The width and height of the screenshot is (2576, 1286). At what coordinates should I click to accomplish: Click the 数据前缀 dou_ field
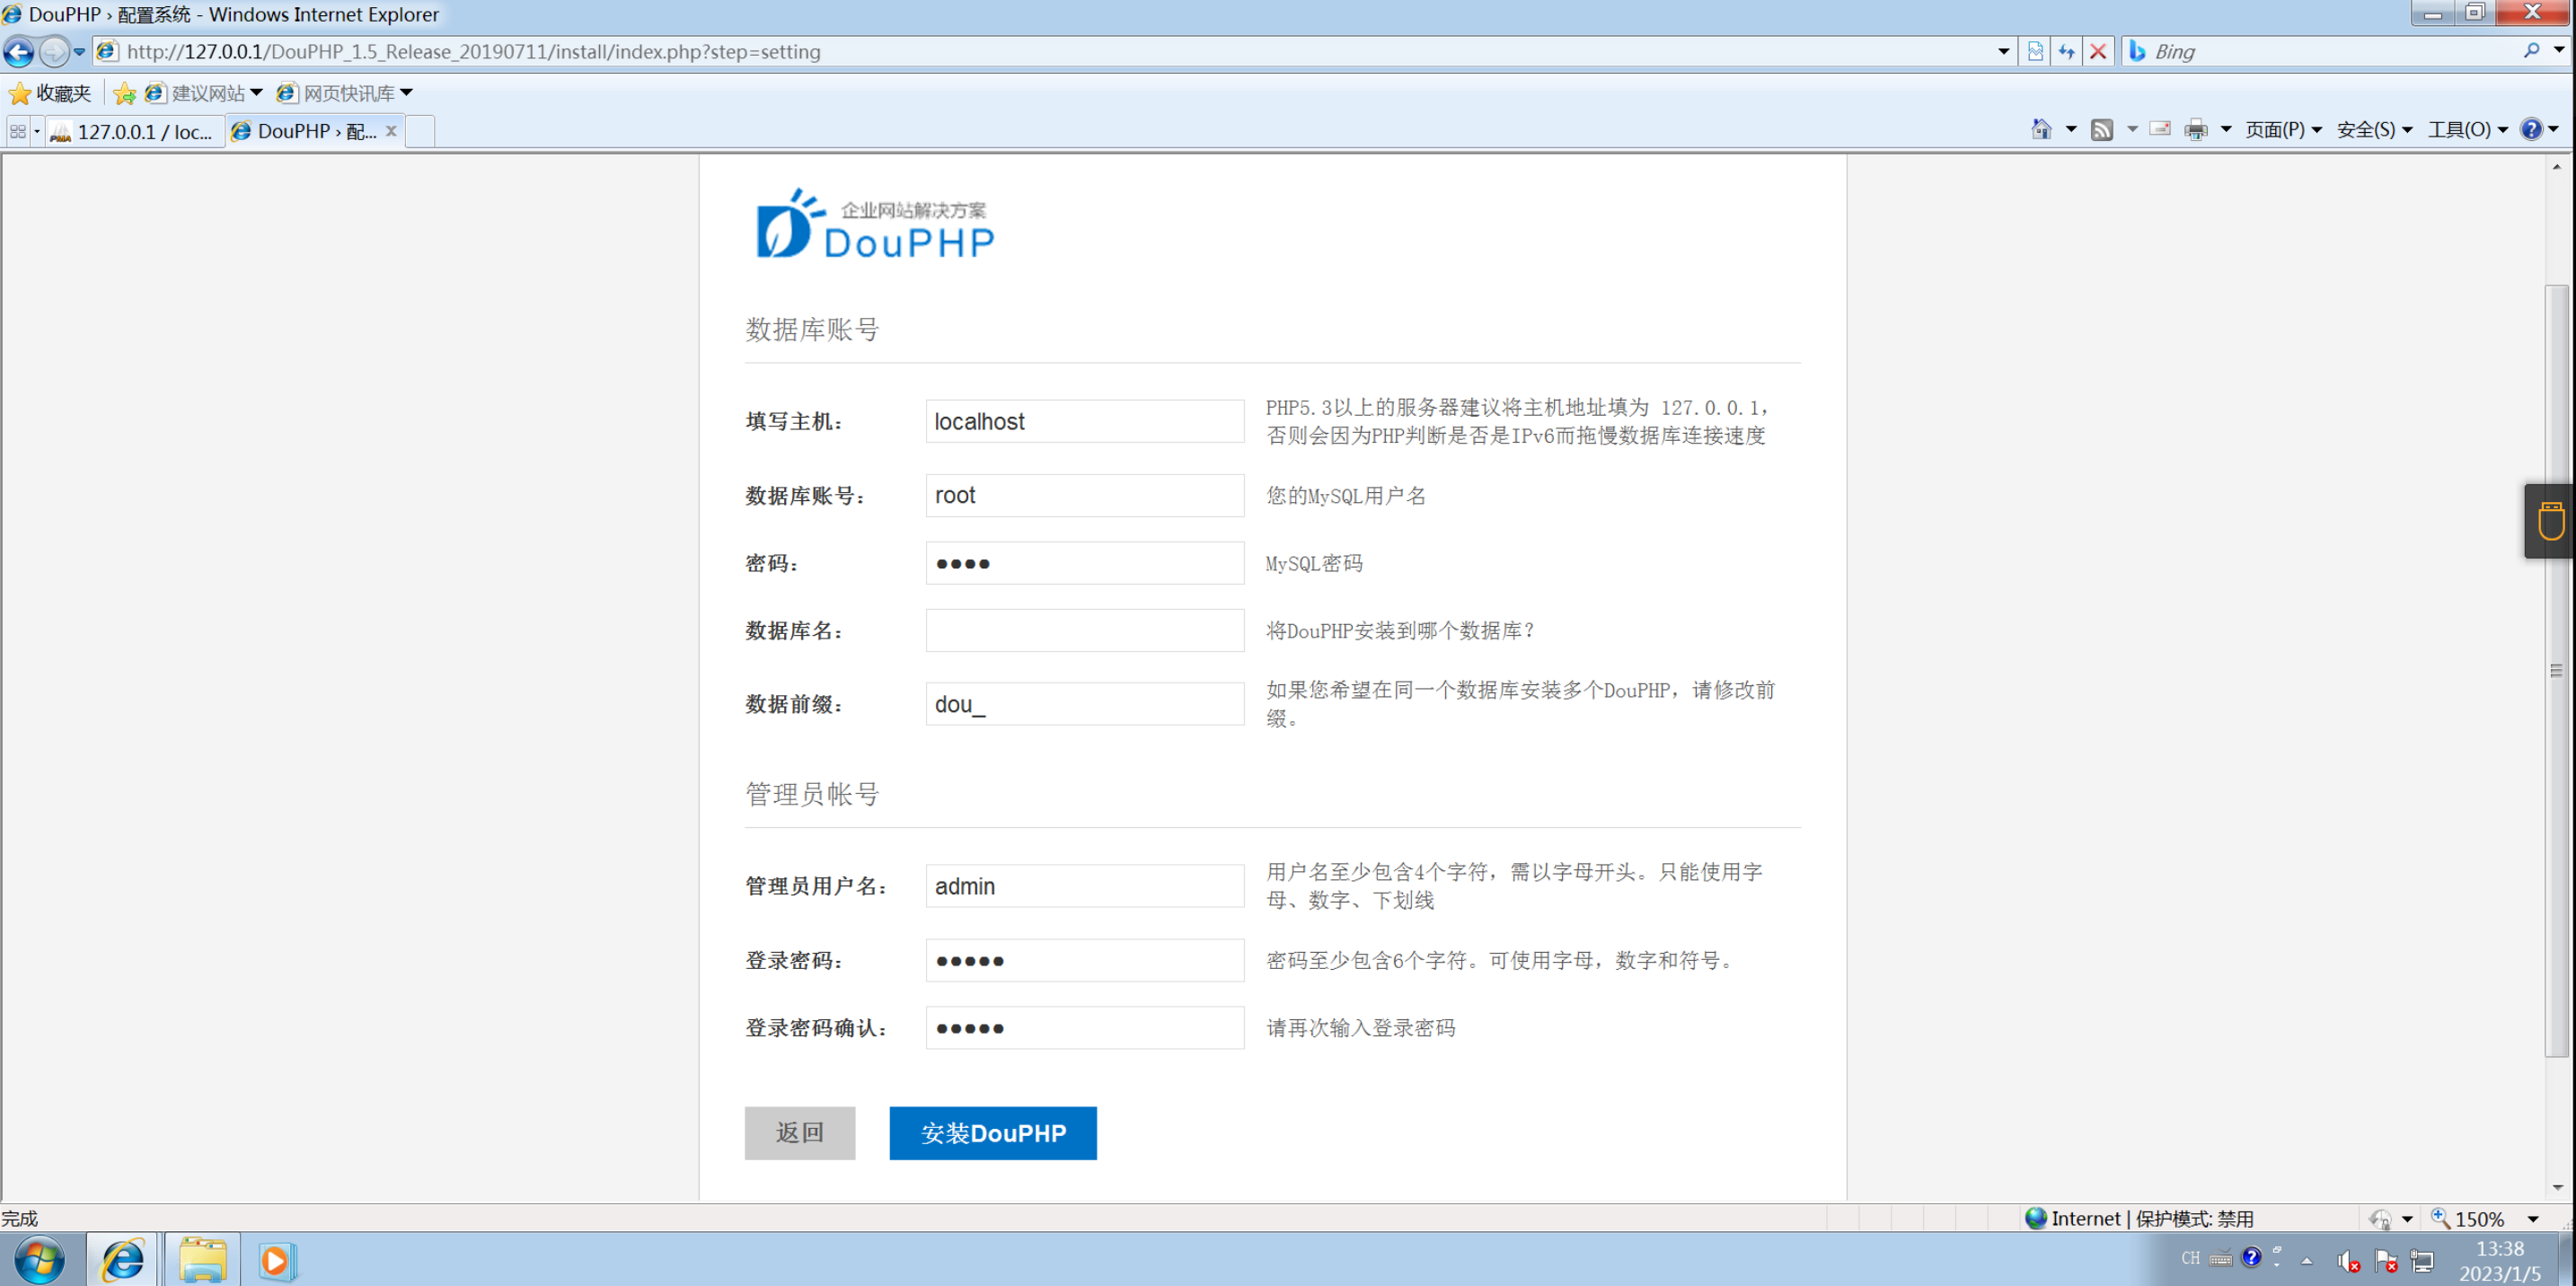(x=1084, y=704)
